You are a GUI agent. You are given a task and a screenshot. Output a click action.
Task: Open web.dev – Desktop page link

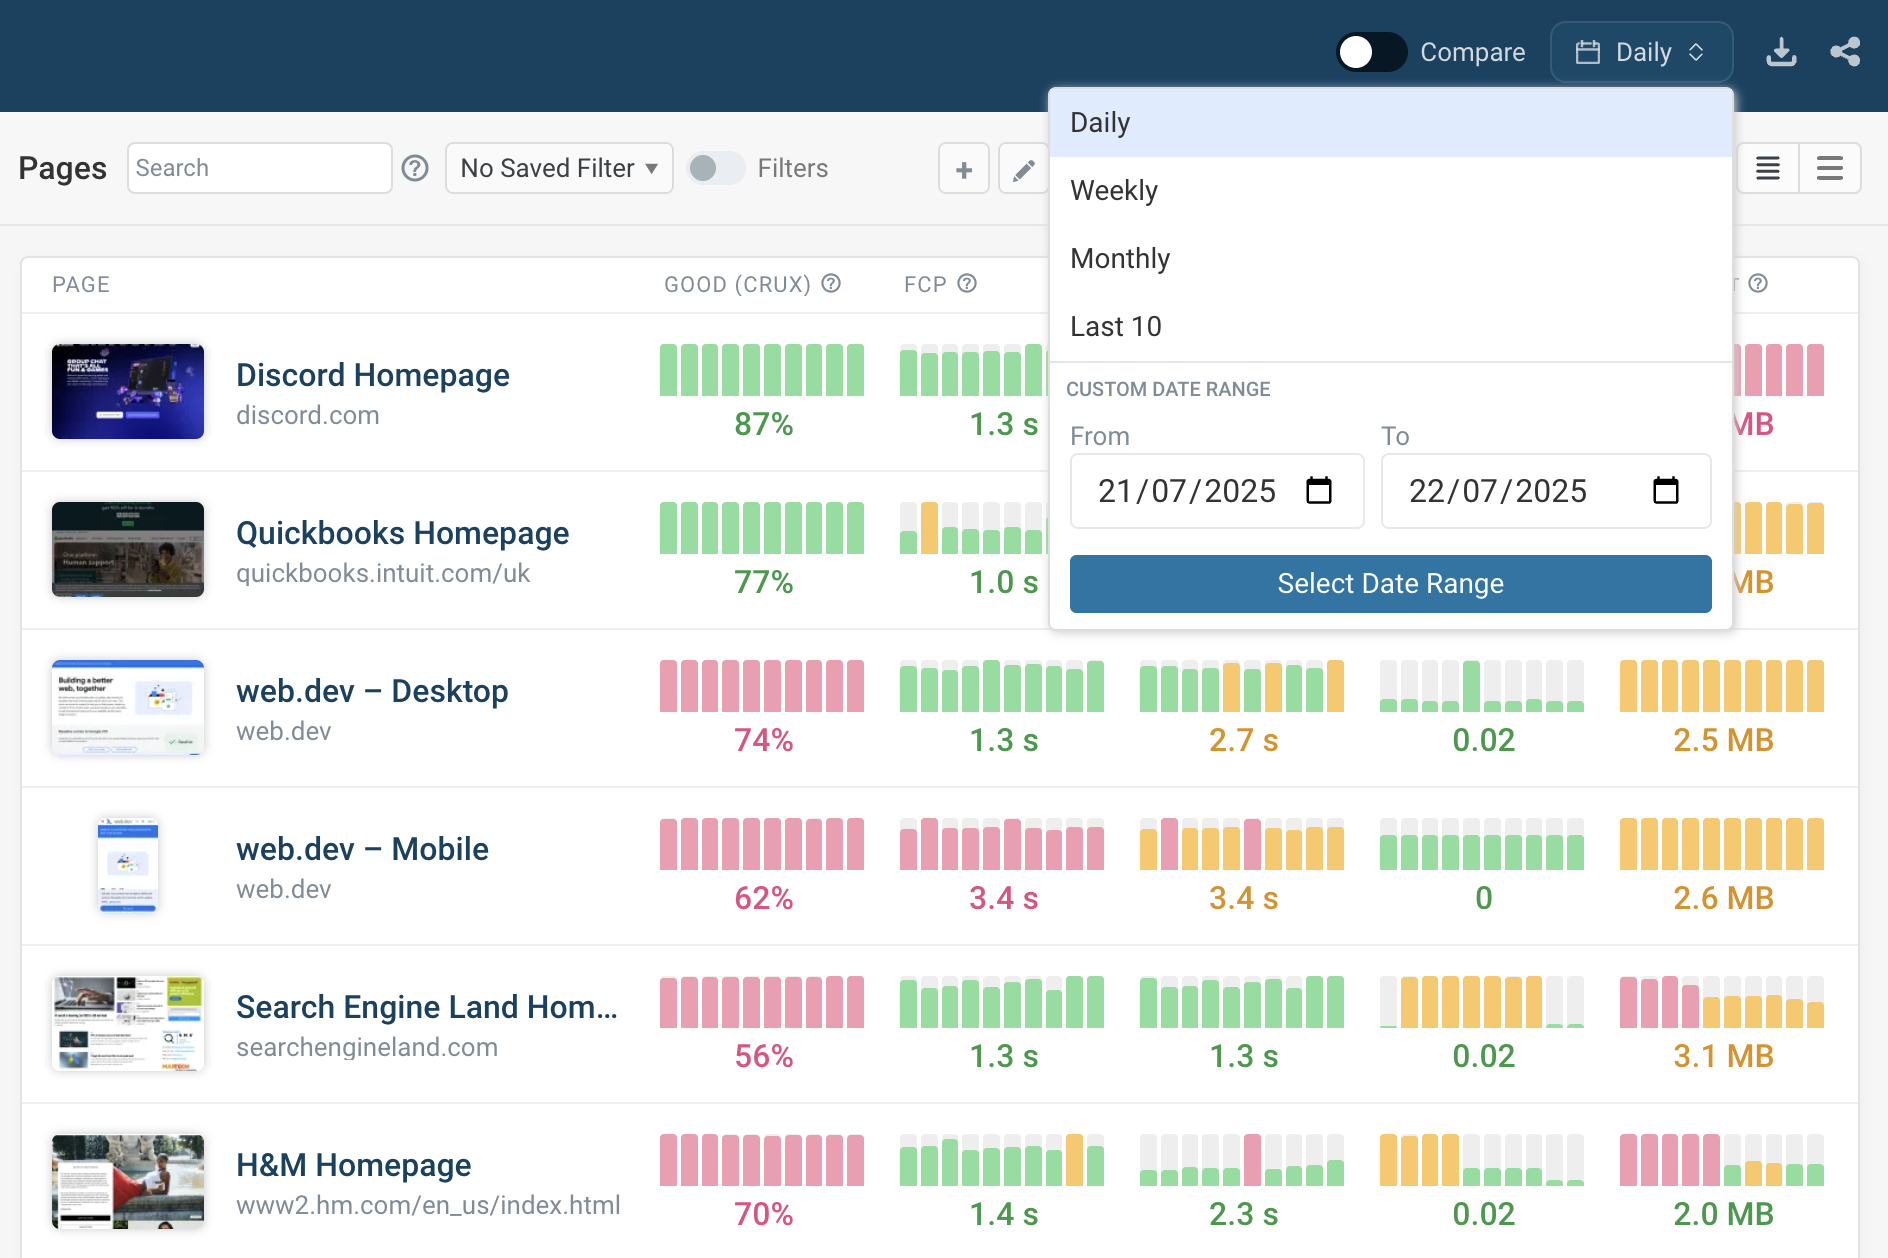pyautogui.click(x=372, y=691)
